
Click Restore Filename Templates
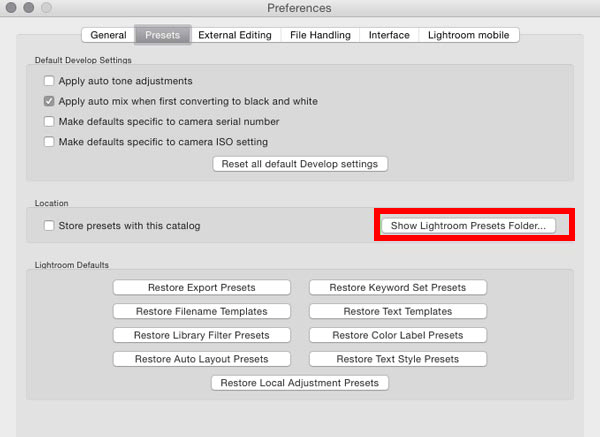[202, 311]
